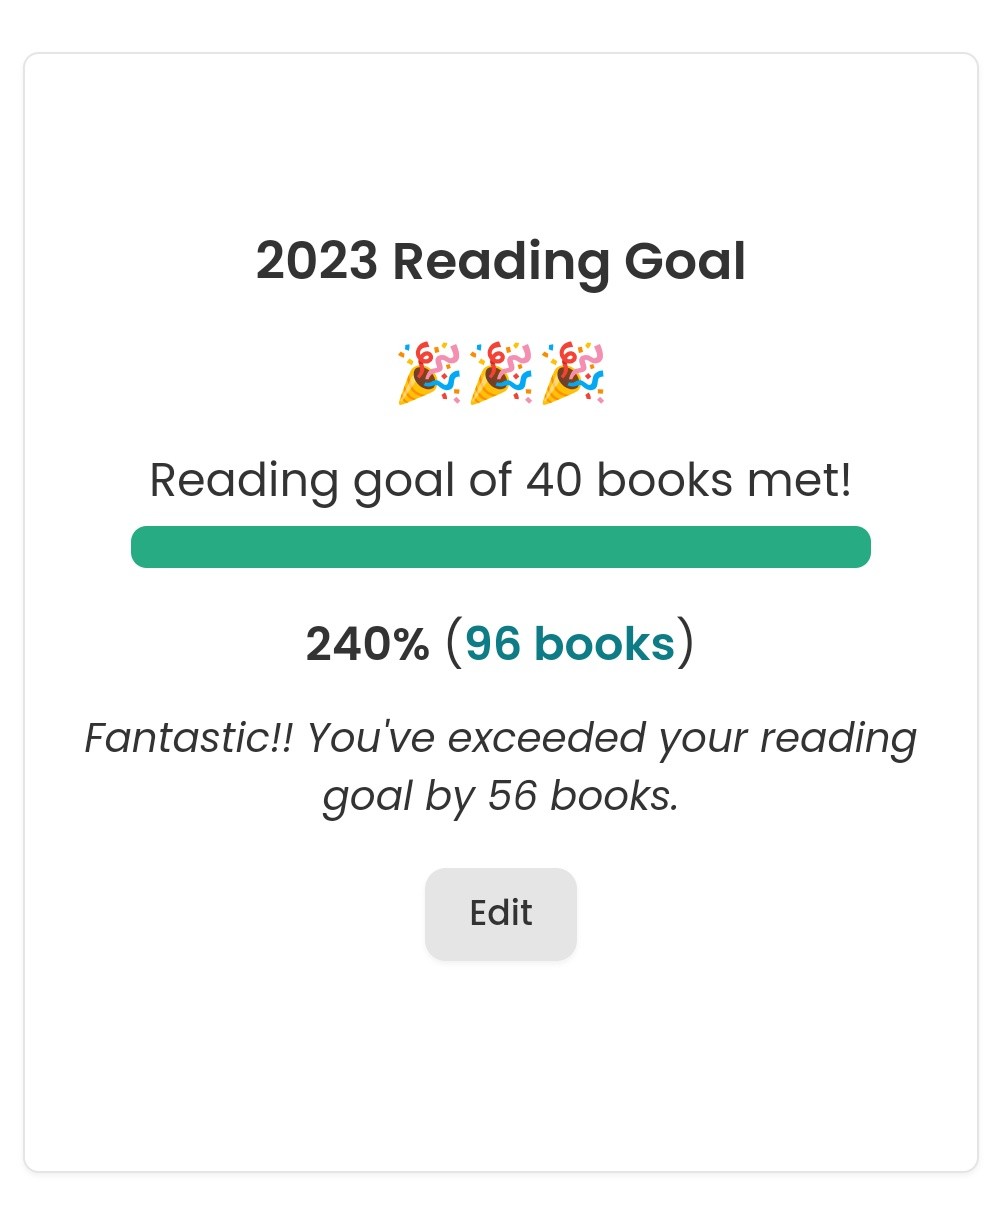Click the closing parenthesis after "96 books"
Screen dimensions: 984x1232
[686, 644]
